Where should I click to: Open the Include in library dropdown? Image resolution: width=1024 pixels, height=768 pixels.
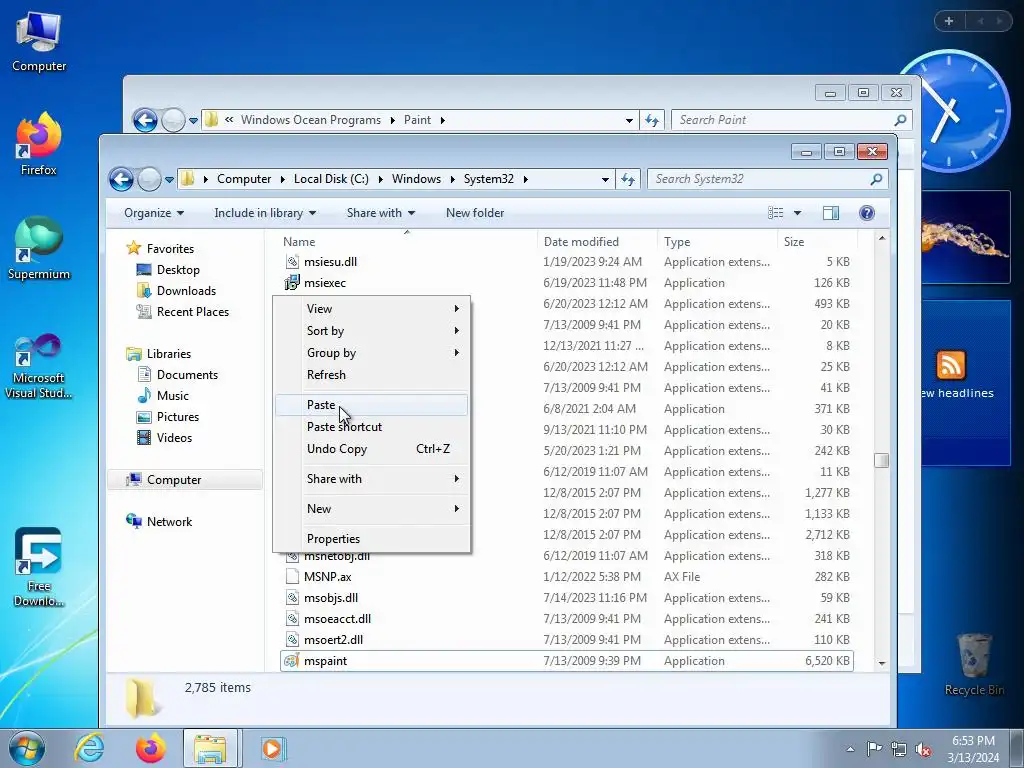pos(265,213)
